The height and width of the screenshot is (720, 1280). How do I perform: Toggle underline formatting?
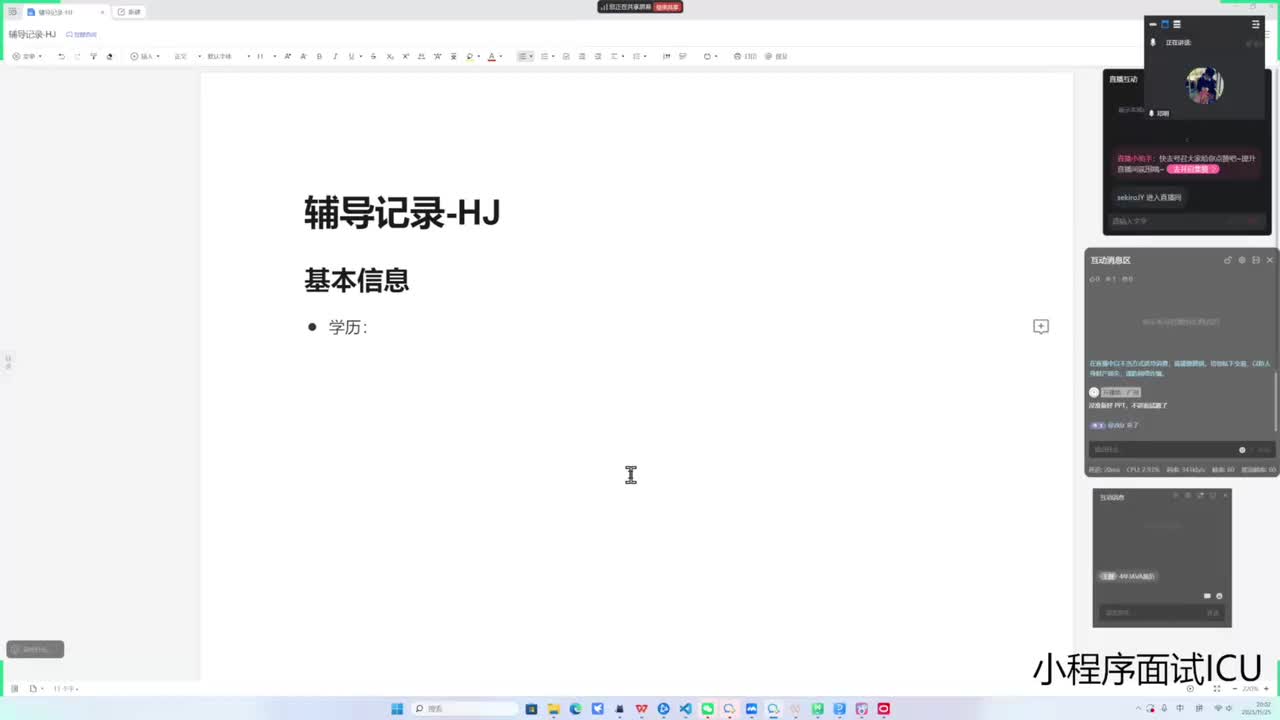click(x=351, y=56)
